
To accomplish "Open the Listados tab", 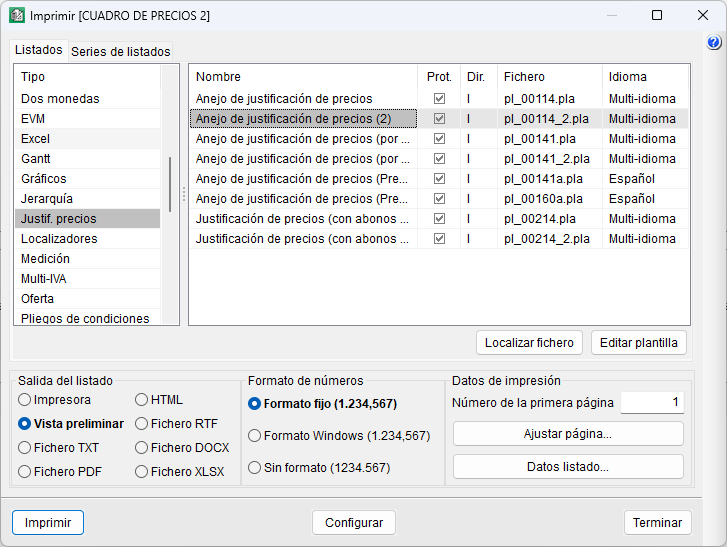I will click(x=38, y=50).
